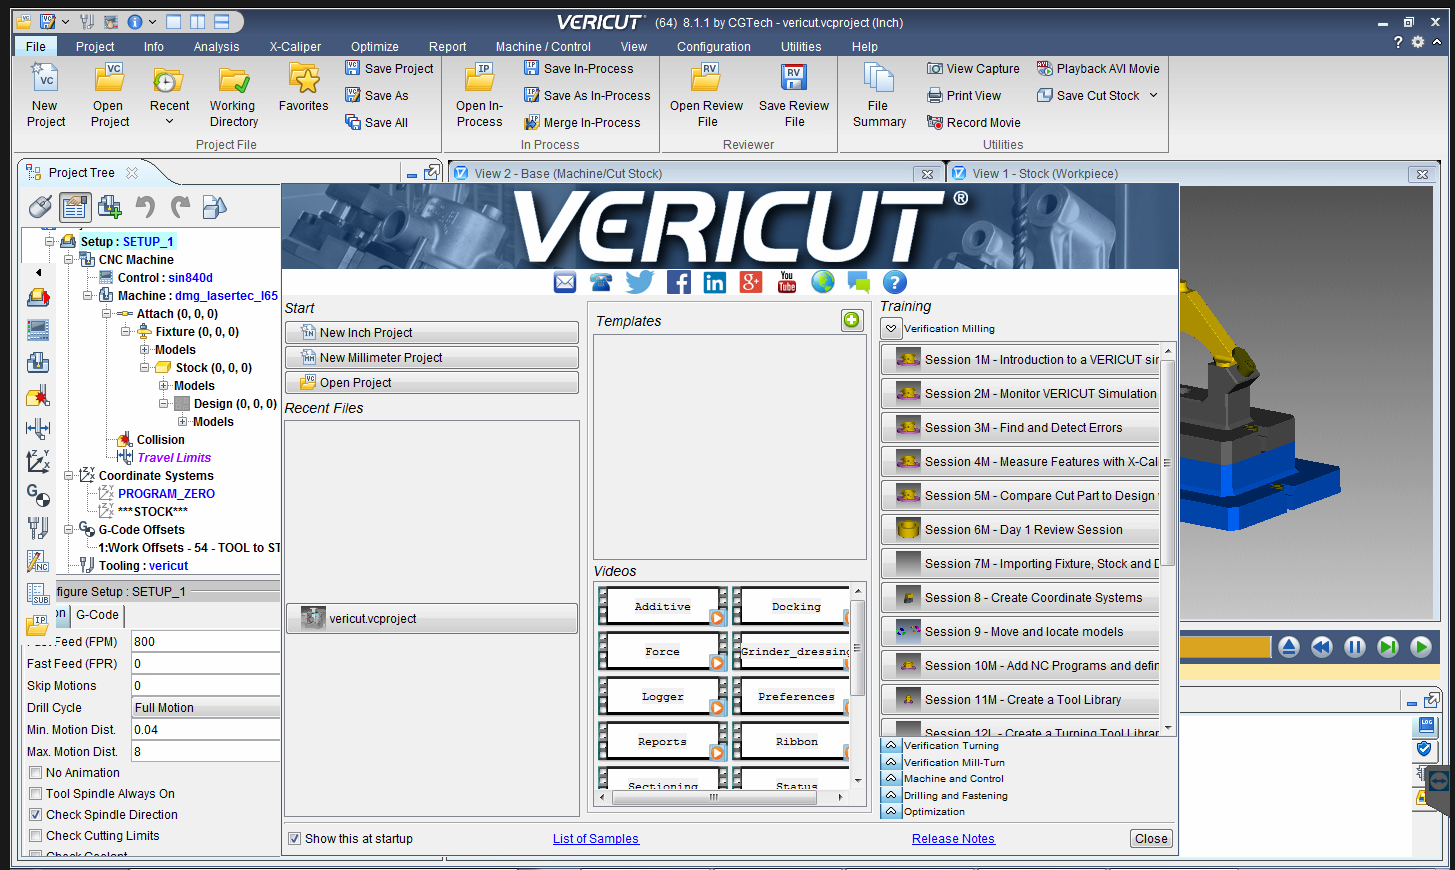This screenshot has height=870, width=1455.
Task: Open the Favorites star folder icon
Action: (x=304, y=78)
